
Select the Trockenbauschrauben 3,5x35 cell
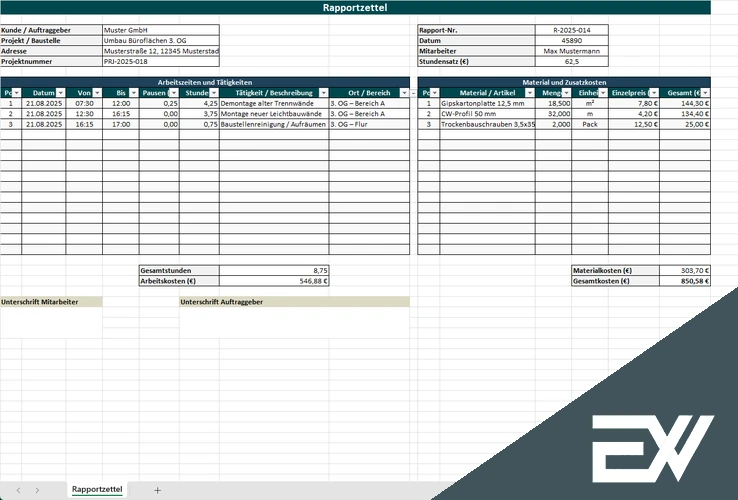pos(488,124)
